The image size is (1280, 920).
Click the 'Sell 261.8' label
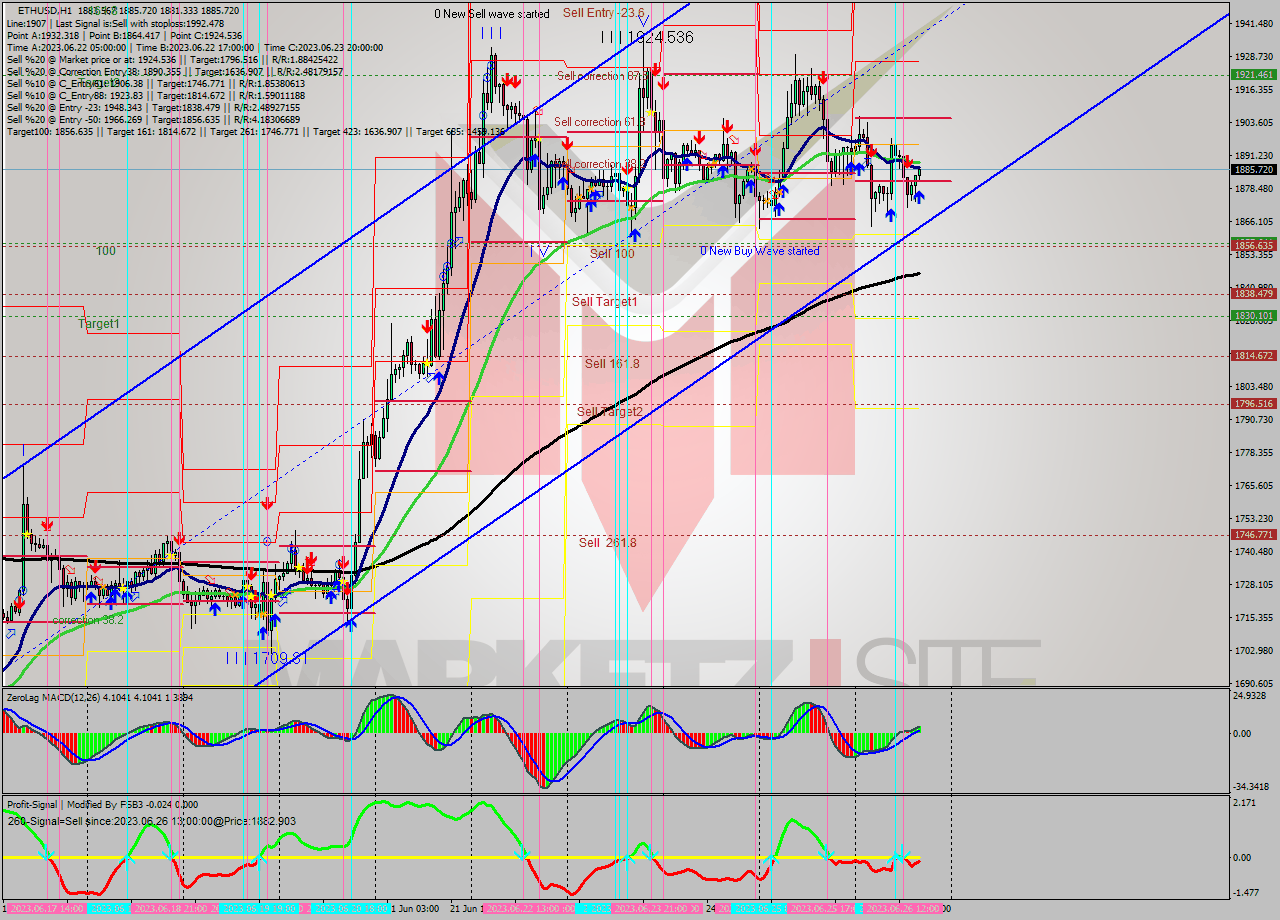point(607,542)
